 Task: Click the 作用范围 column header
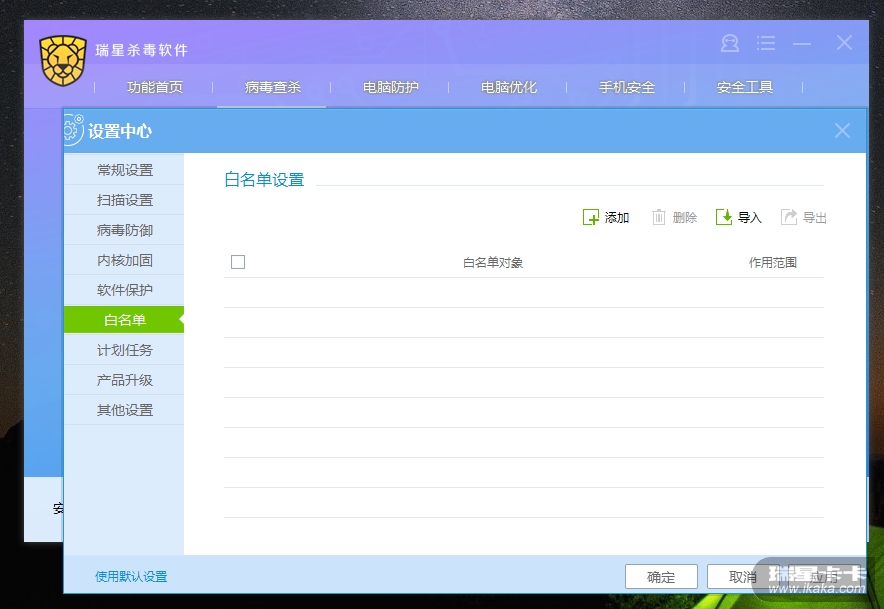coord(772,262)
